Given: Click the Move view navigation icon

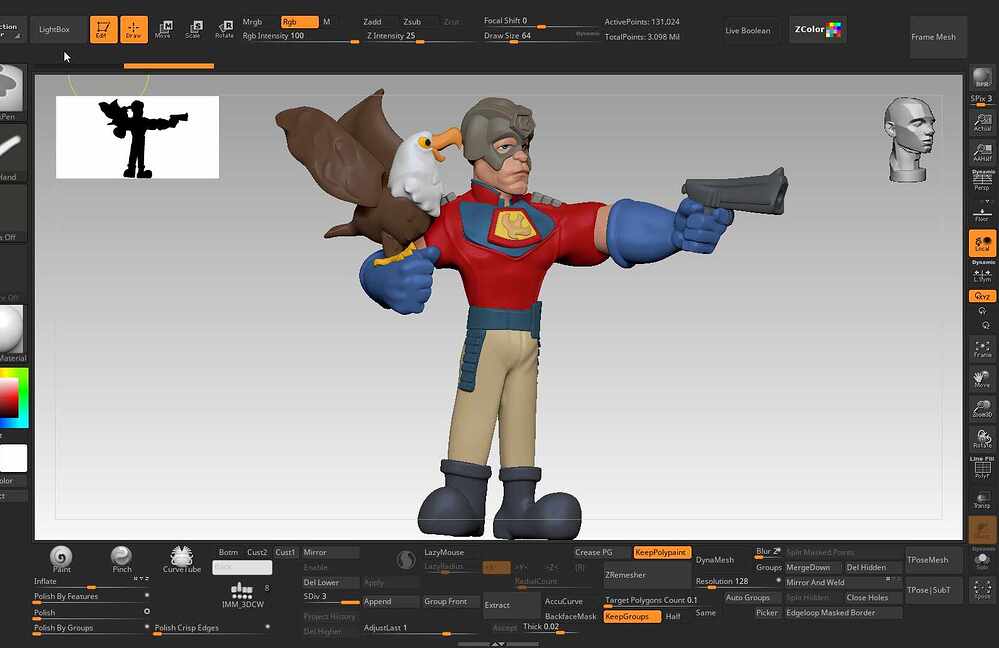Looking at the screenshot, I should coord(982,378).
